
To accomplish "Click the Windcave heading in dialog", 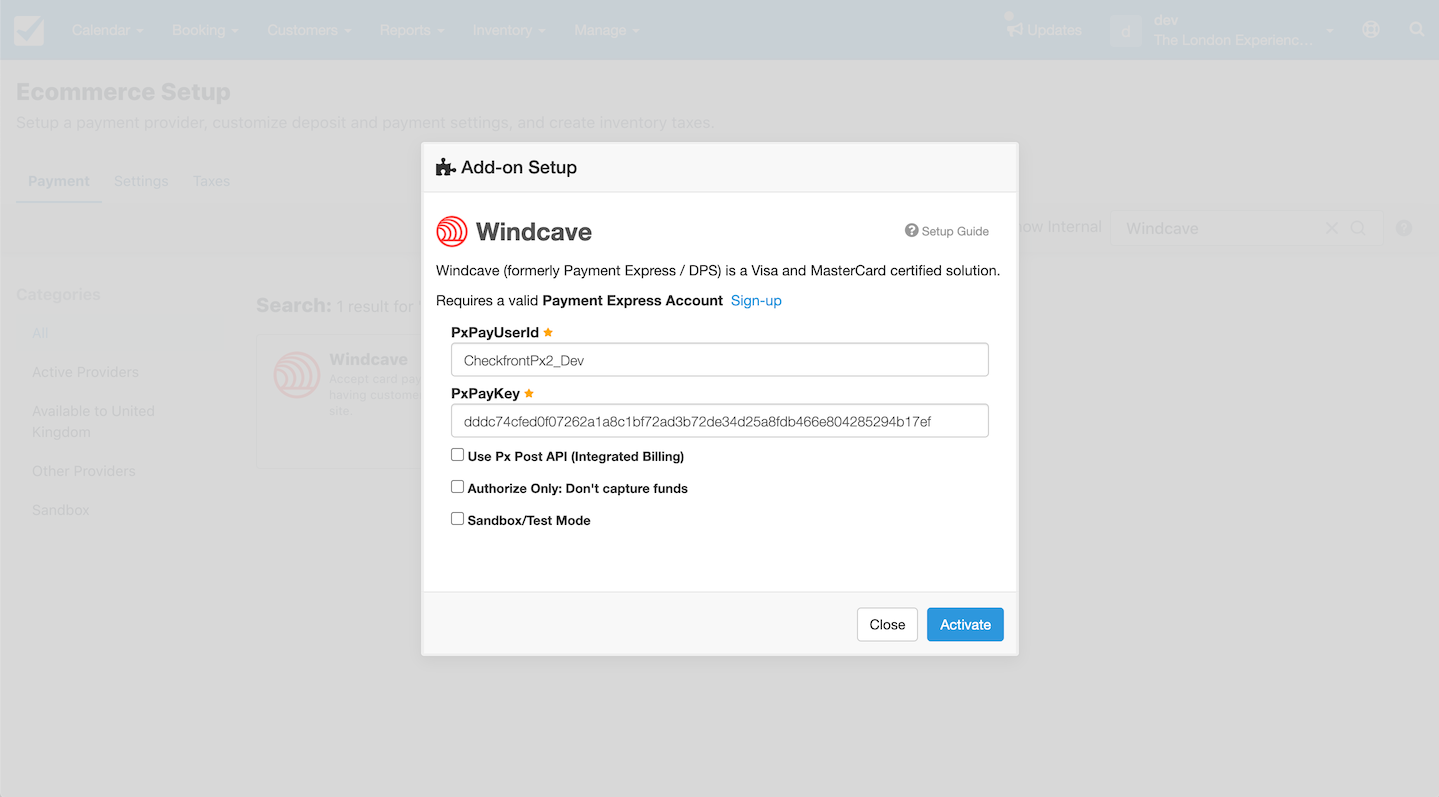I will (534, 232).
